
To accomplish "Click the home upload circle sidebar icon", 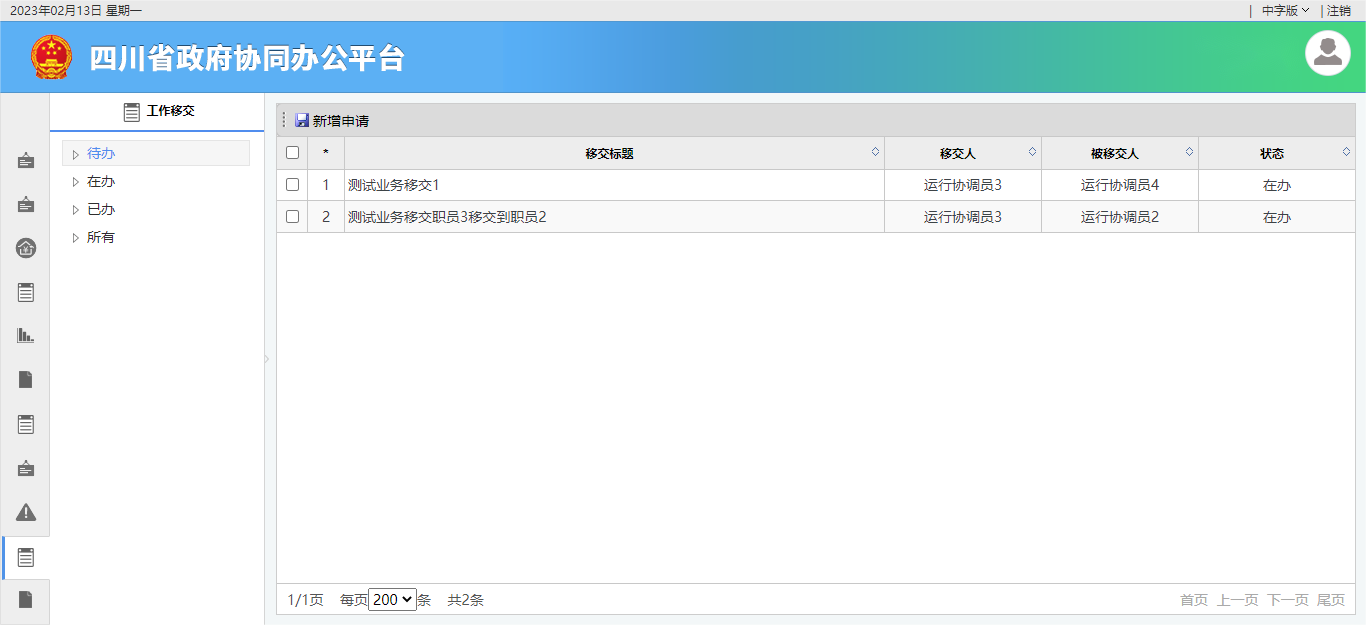I will tap(26, 248).
